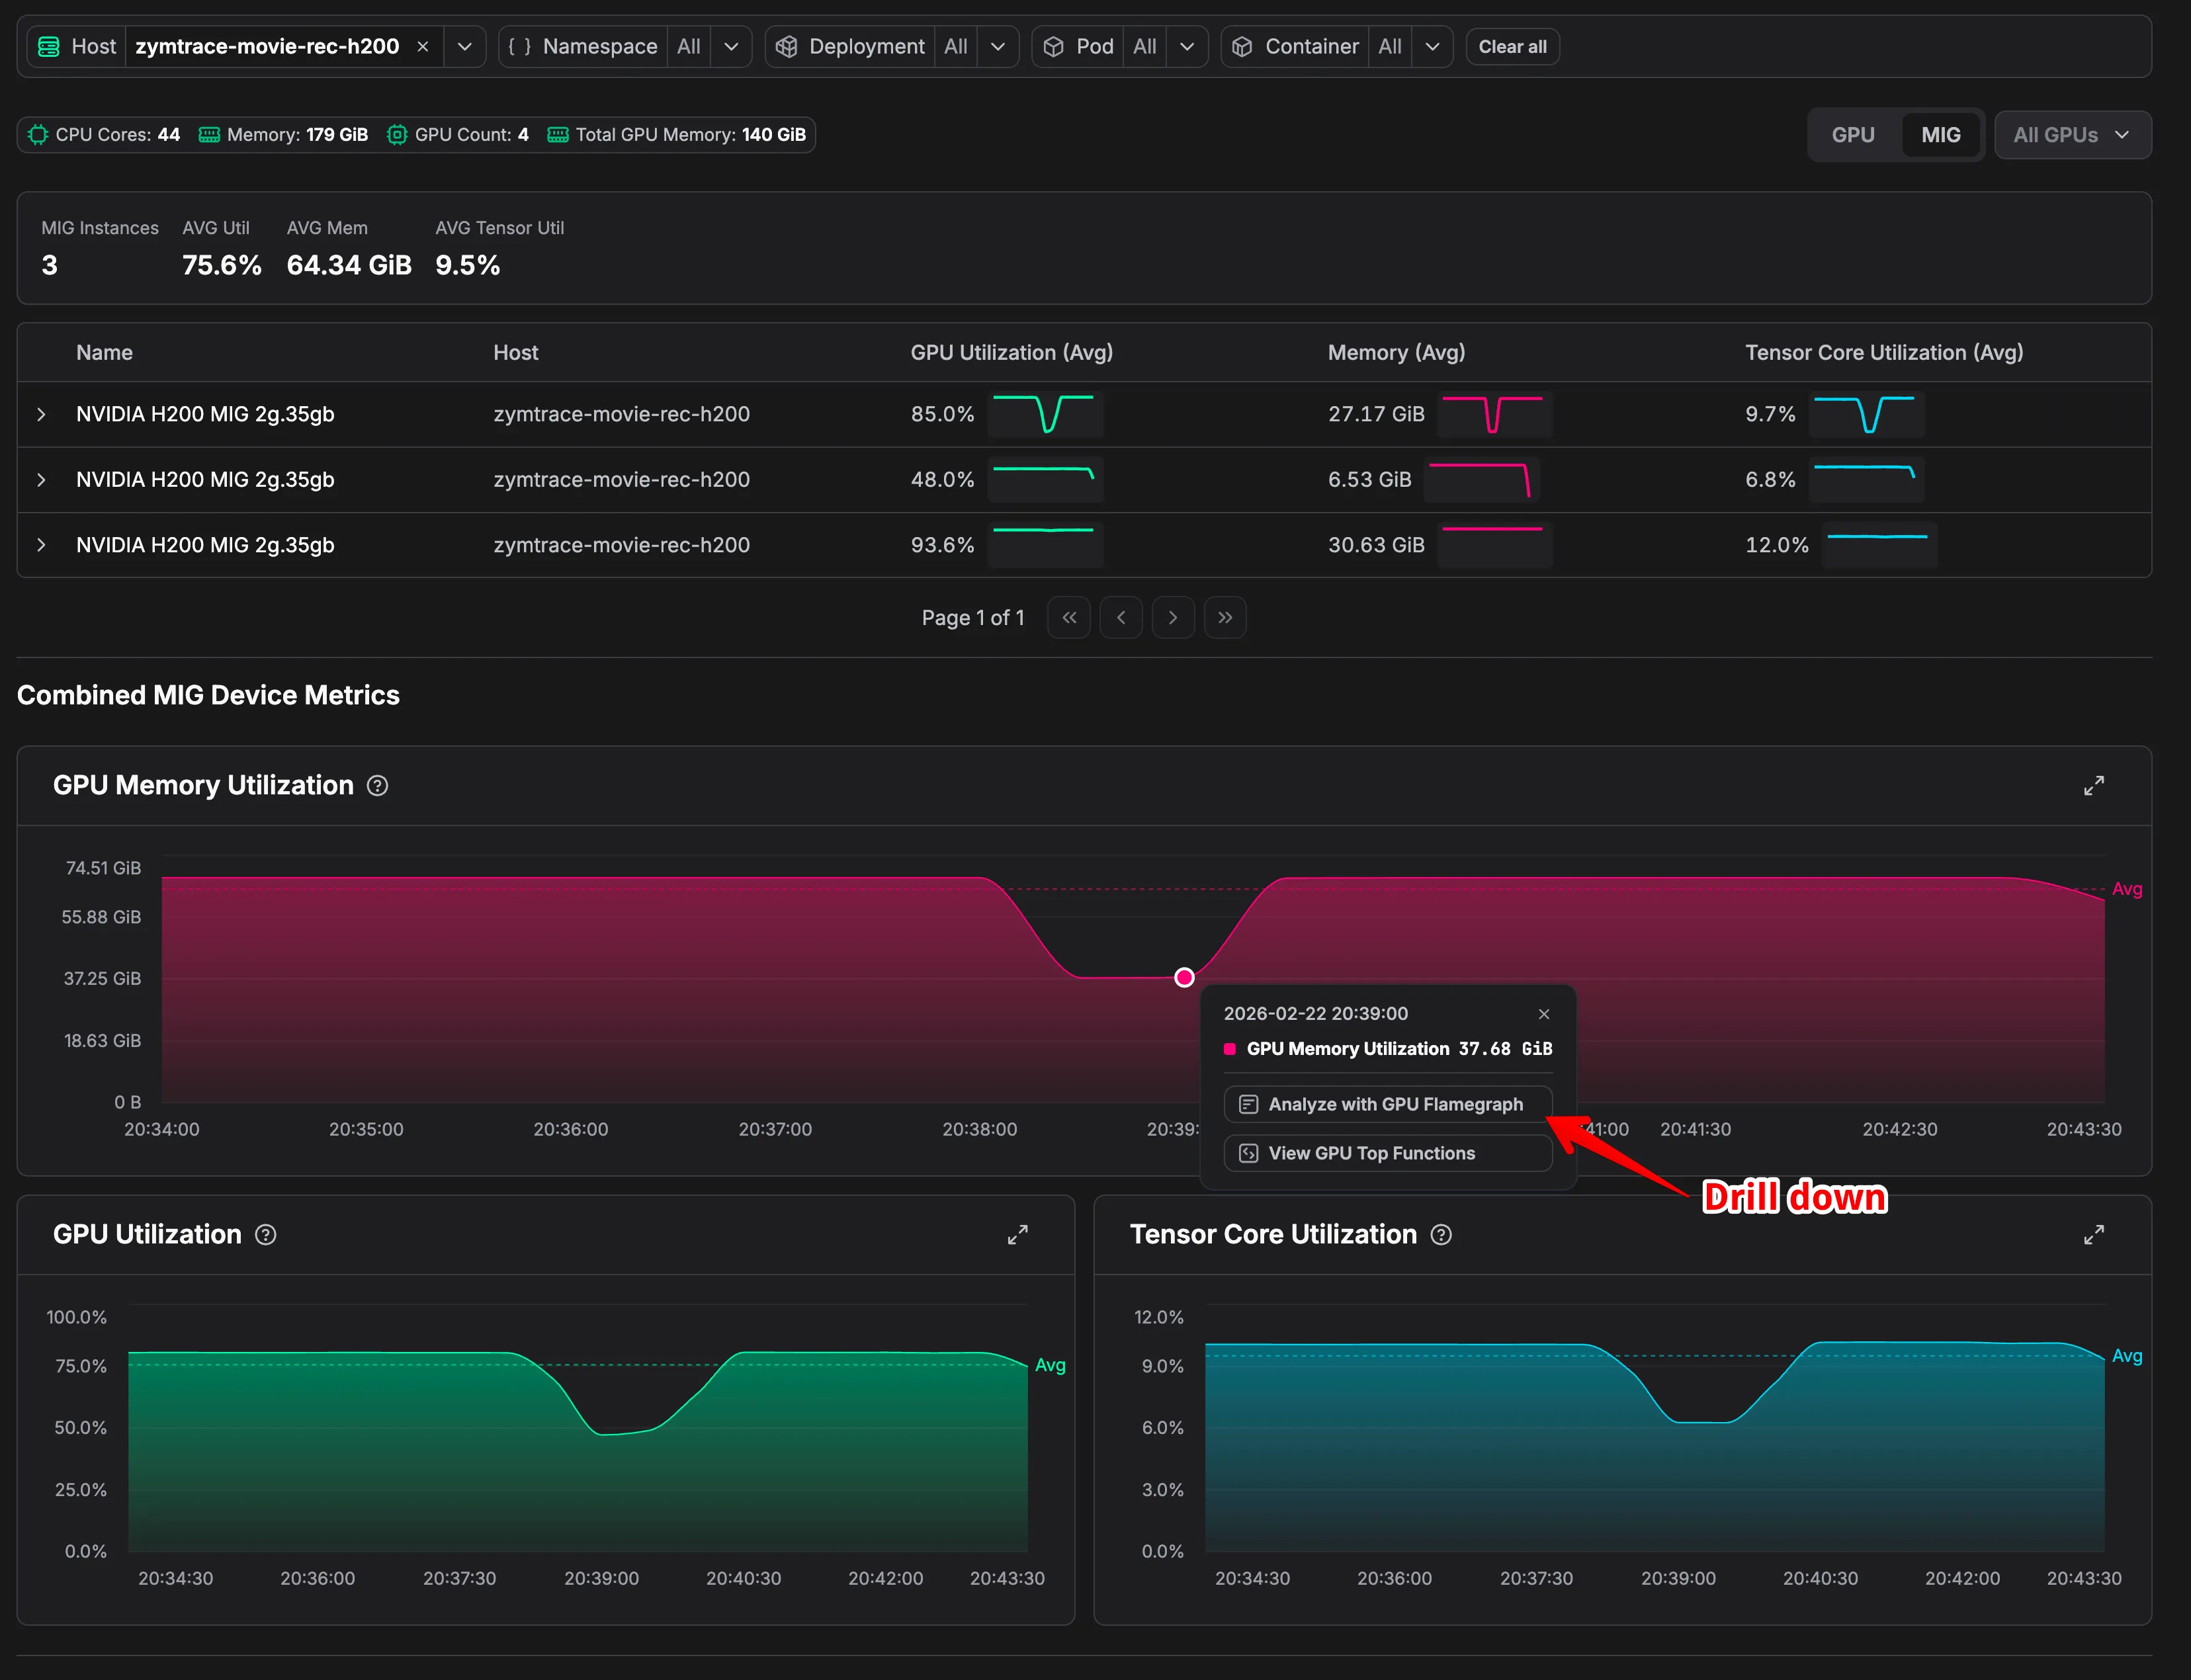
Task: Close the chart tooltip popup
Action: coord(1543,1014)
